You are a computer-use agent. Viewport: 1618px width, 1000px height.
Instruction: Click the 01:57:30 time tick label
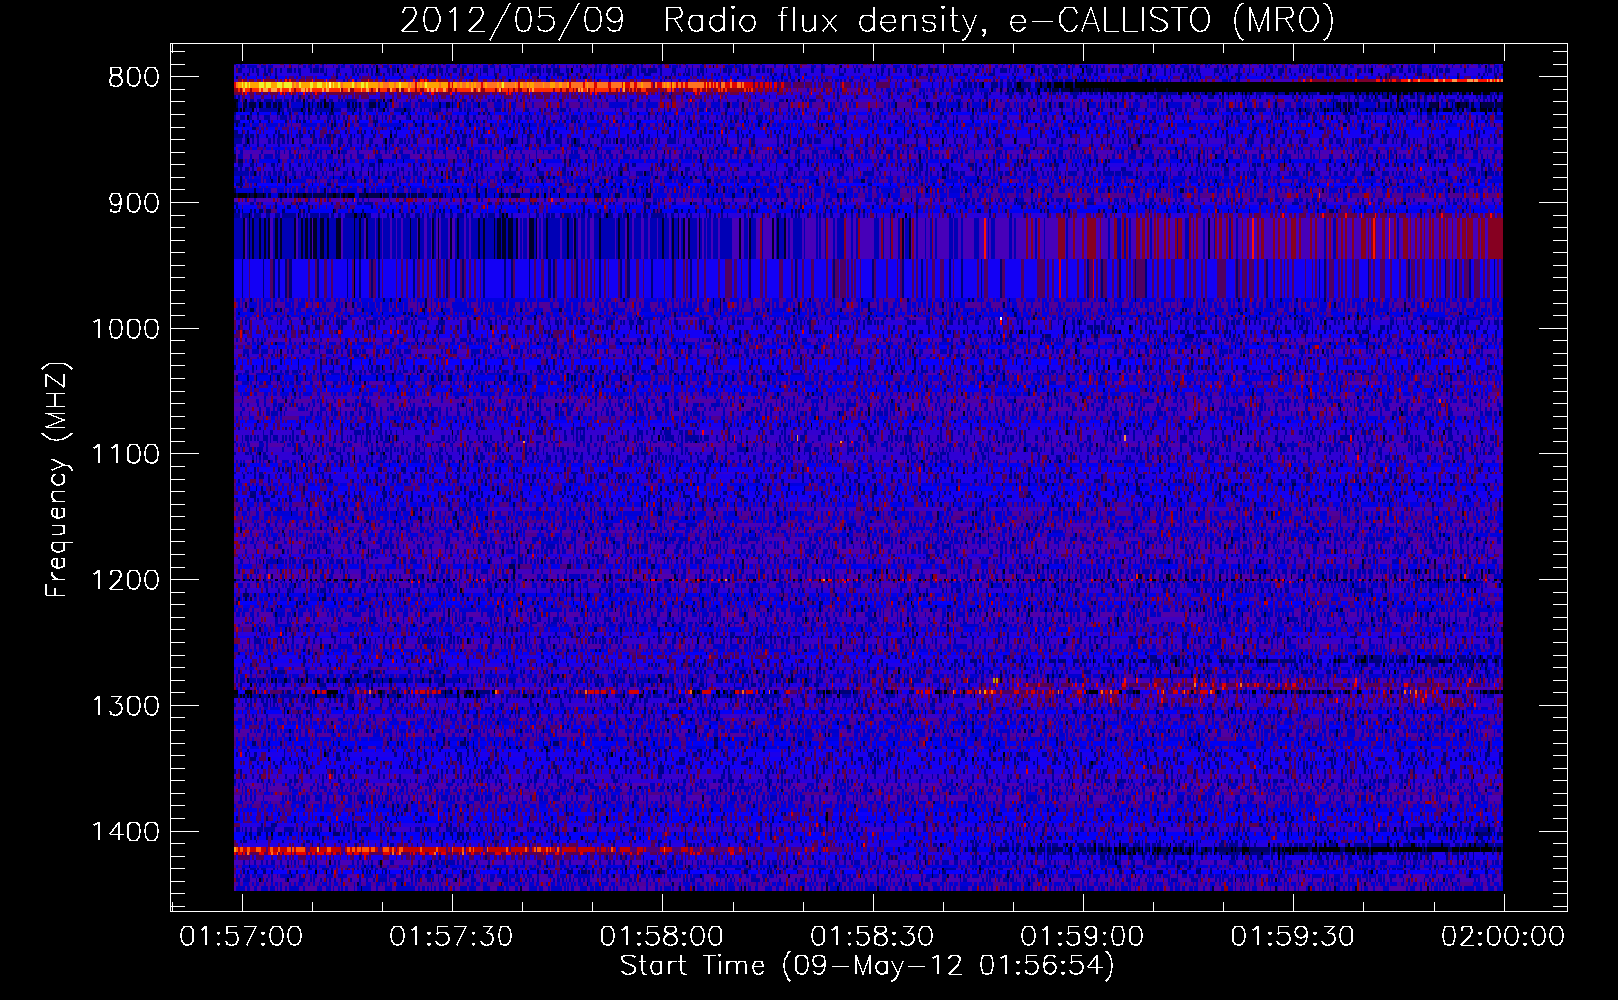click(x=451, y=937)
